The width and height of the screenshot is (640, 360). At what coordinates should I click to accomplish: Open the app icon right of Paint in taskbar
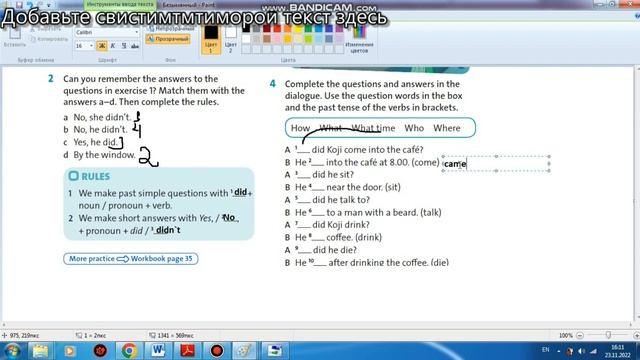click(x=275, y=351)
